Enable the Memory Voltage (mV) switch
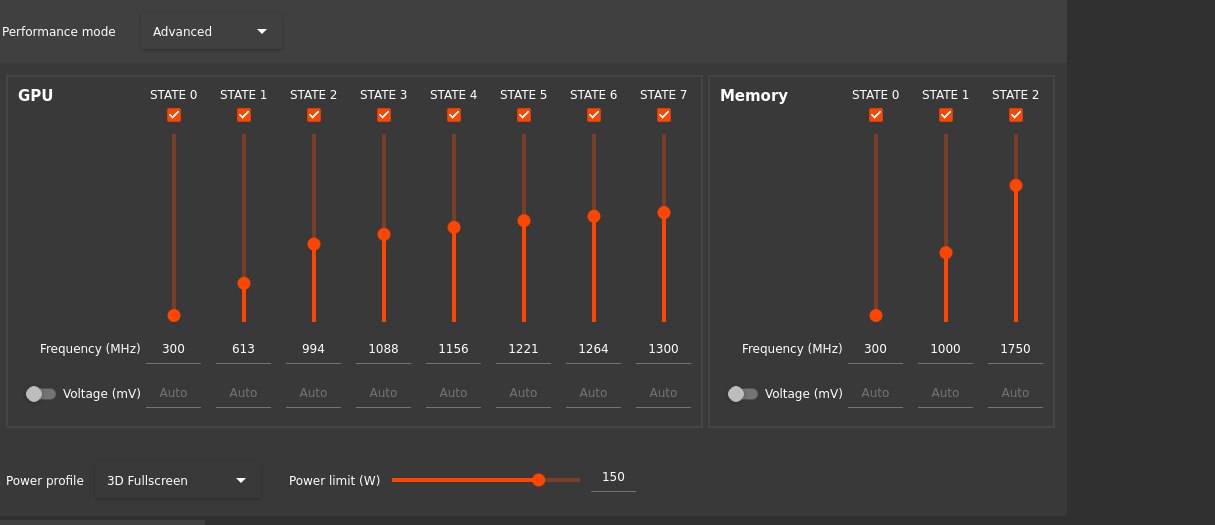The width and height of the screenshot is (1215, 525). tap(743, 394)
